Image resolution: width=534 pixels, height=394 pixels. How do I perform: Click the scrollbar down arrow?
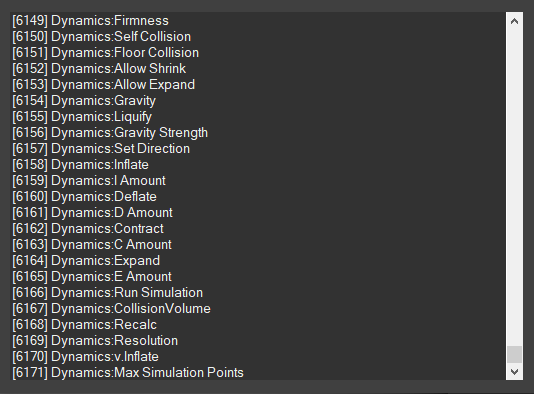(x=514, y=372)
